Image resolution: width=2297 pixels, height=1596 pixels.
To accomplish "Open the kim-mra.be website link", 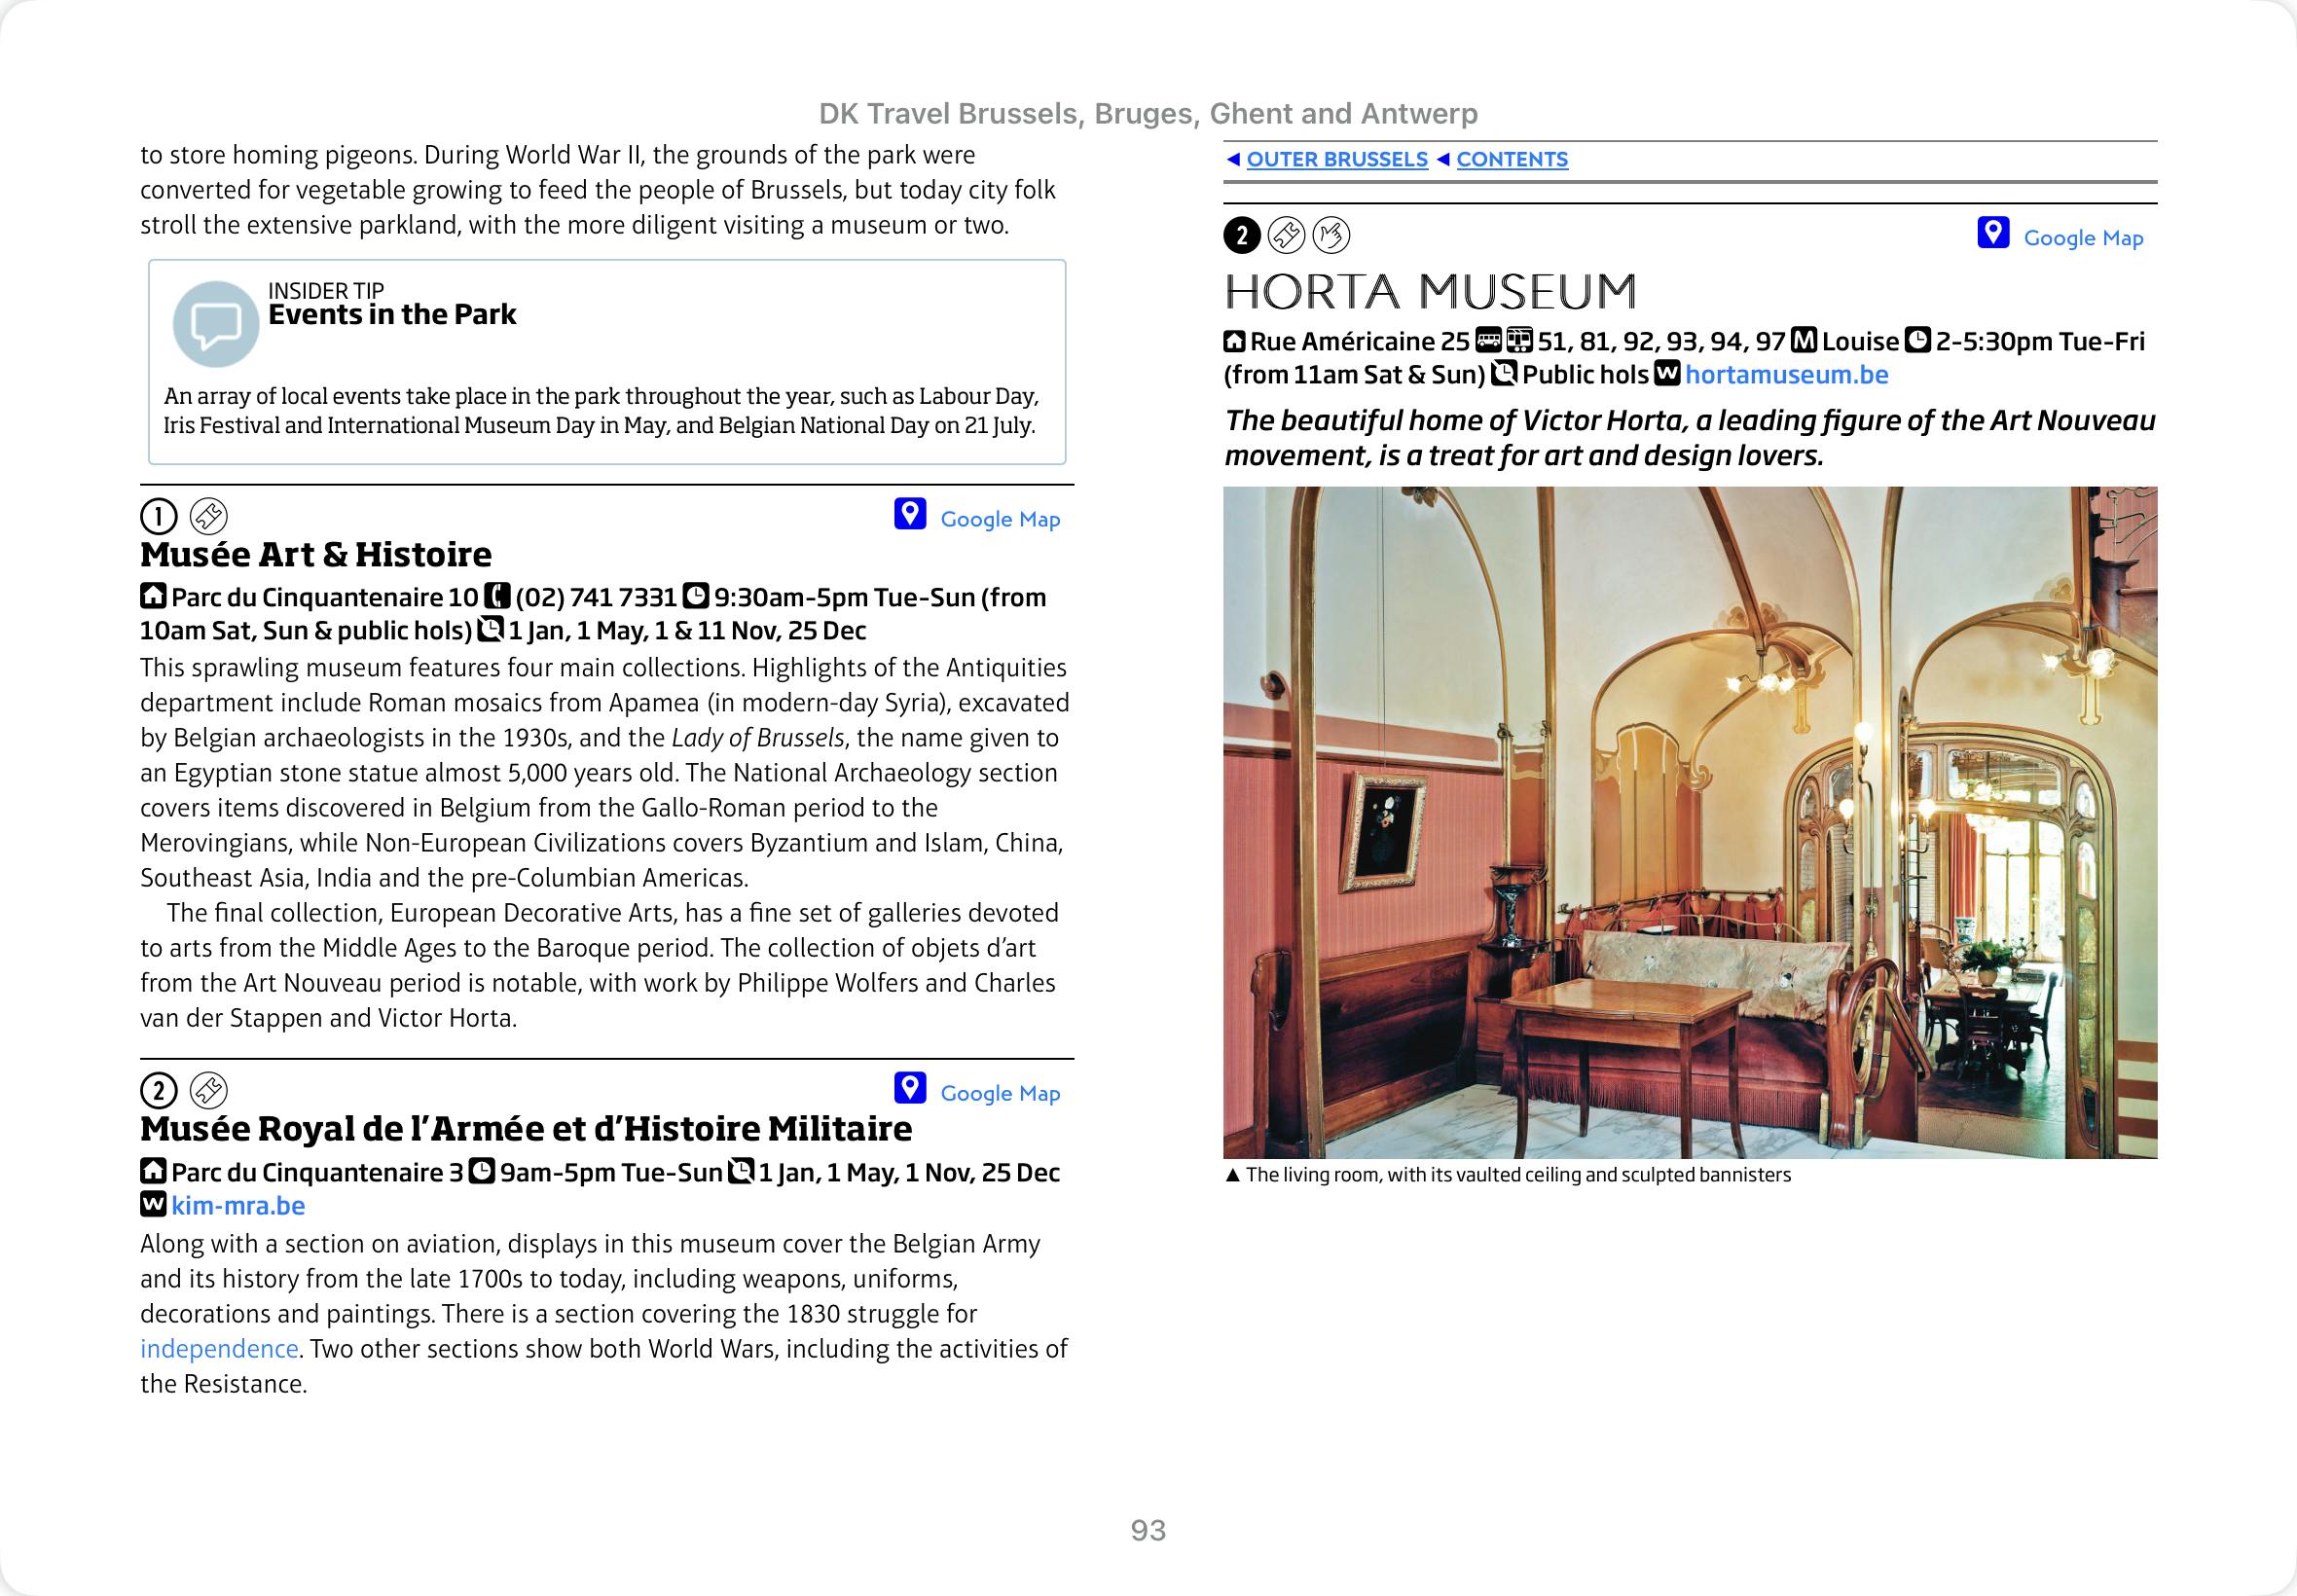I will tap(238, 1206).
